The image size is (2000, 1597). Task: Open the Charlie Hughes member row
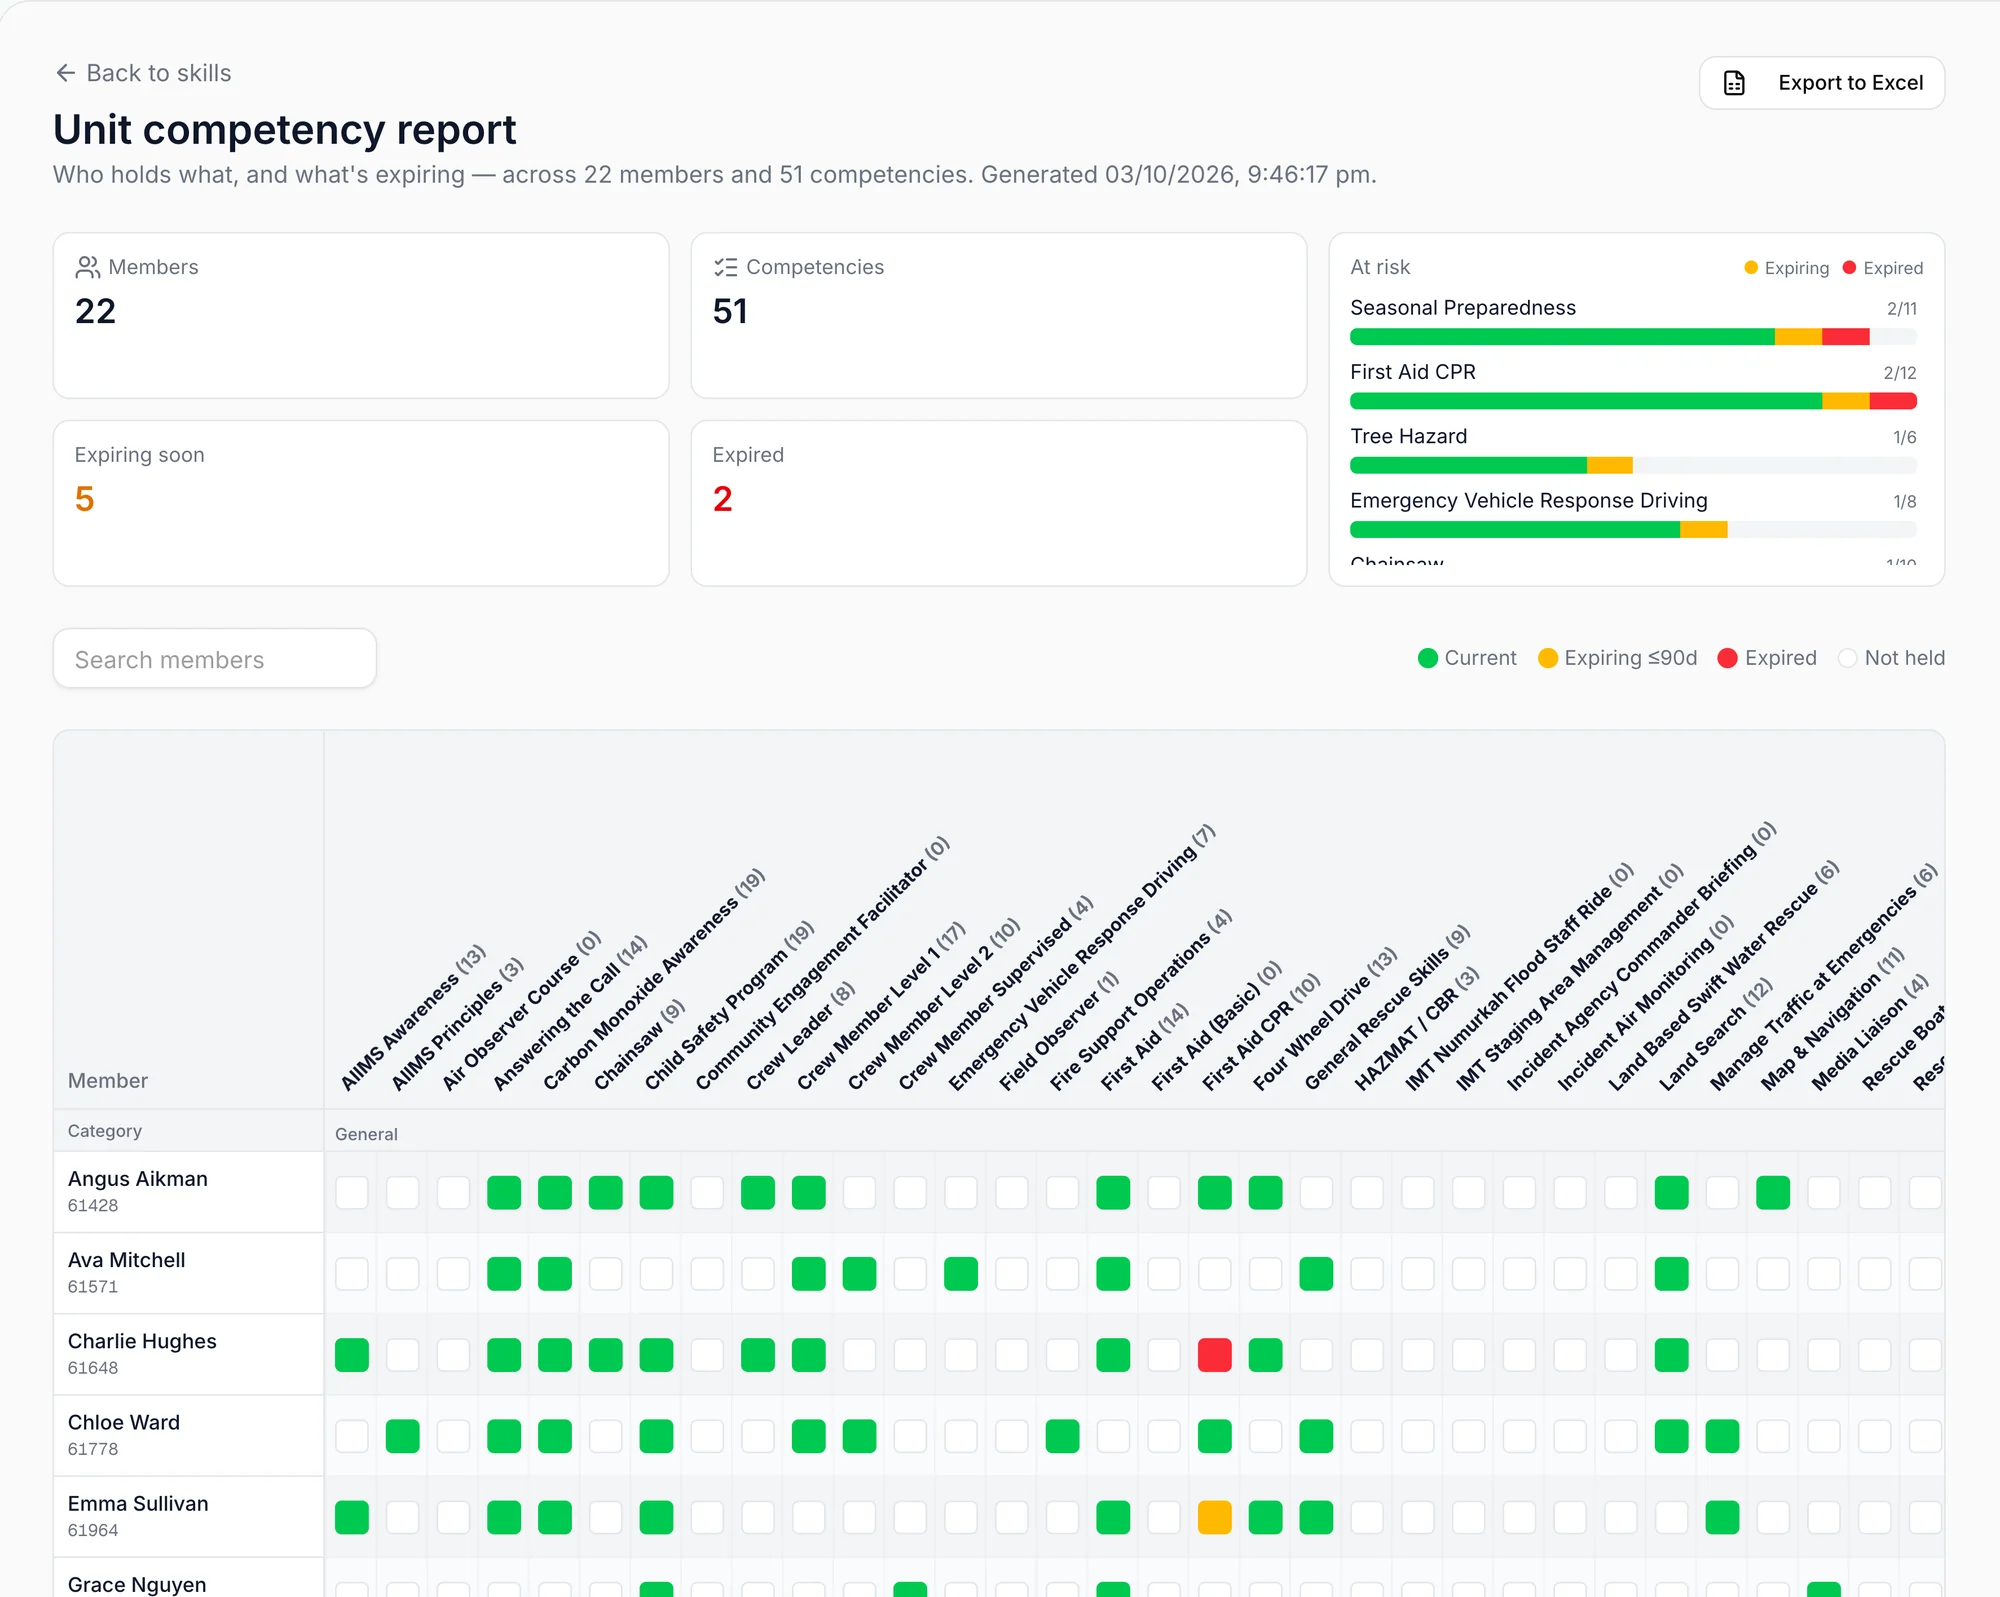(188, 1353)
